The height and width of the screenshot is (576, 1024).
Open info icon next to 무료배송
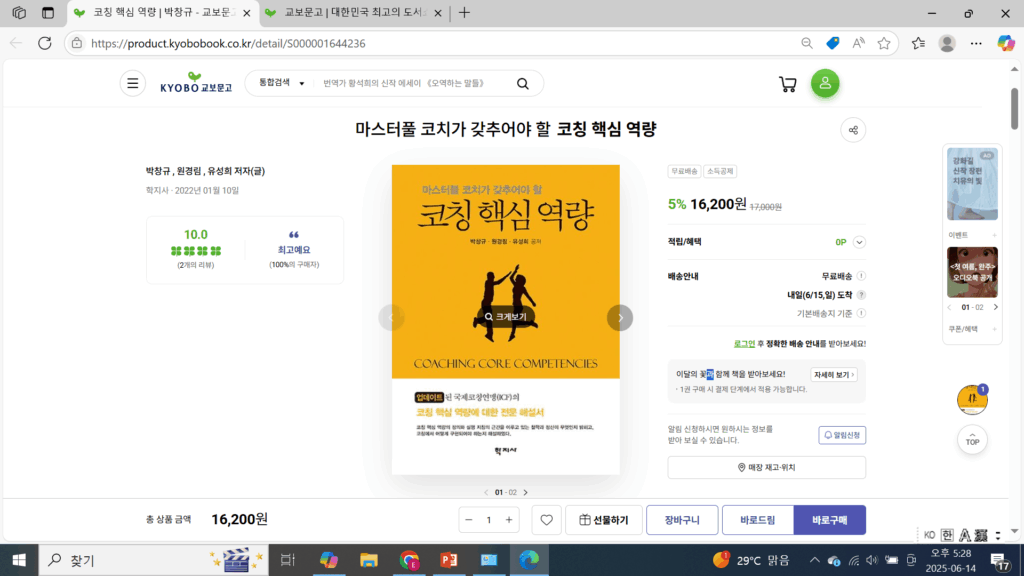(x=861, y=276)
